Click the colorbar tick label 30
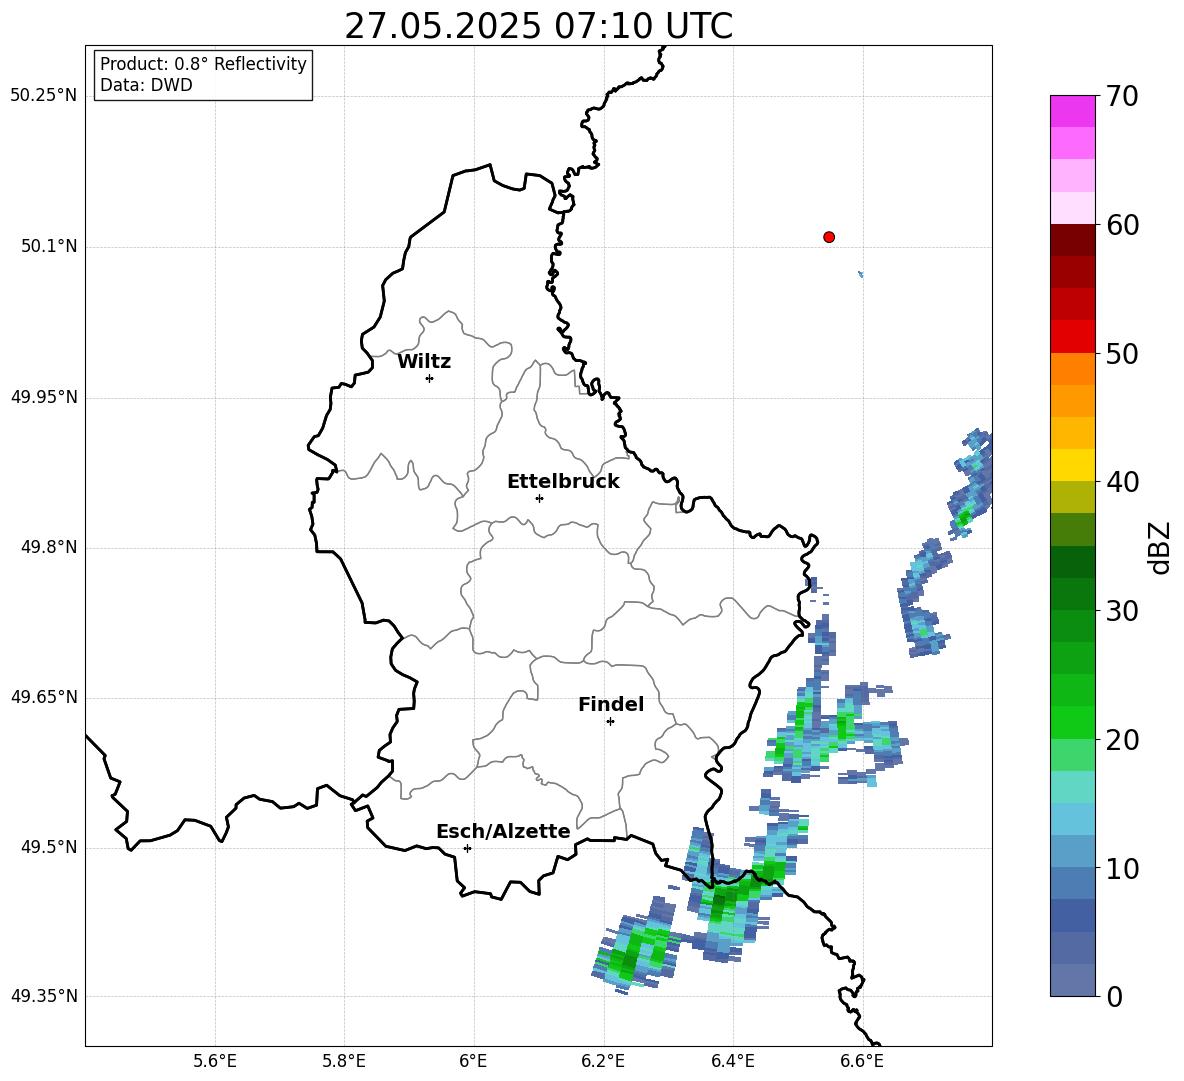Viewport: 1184px width, 1081px height. pos(1123,610)
